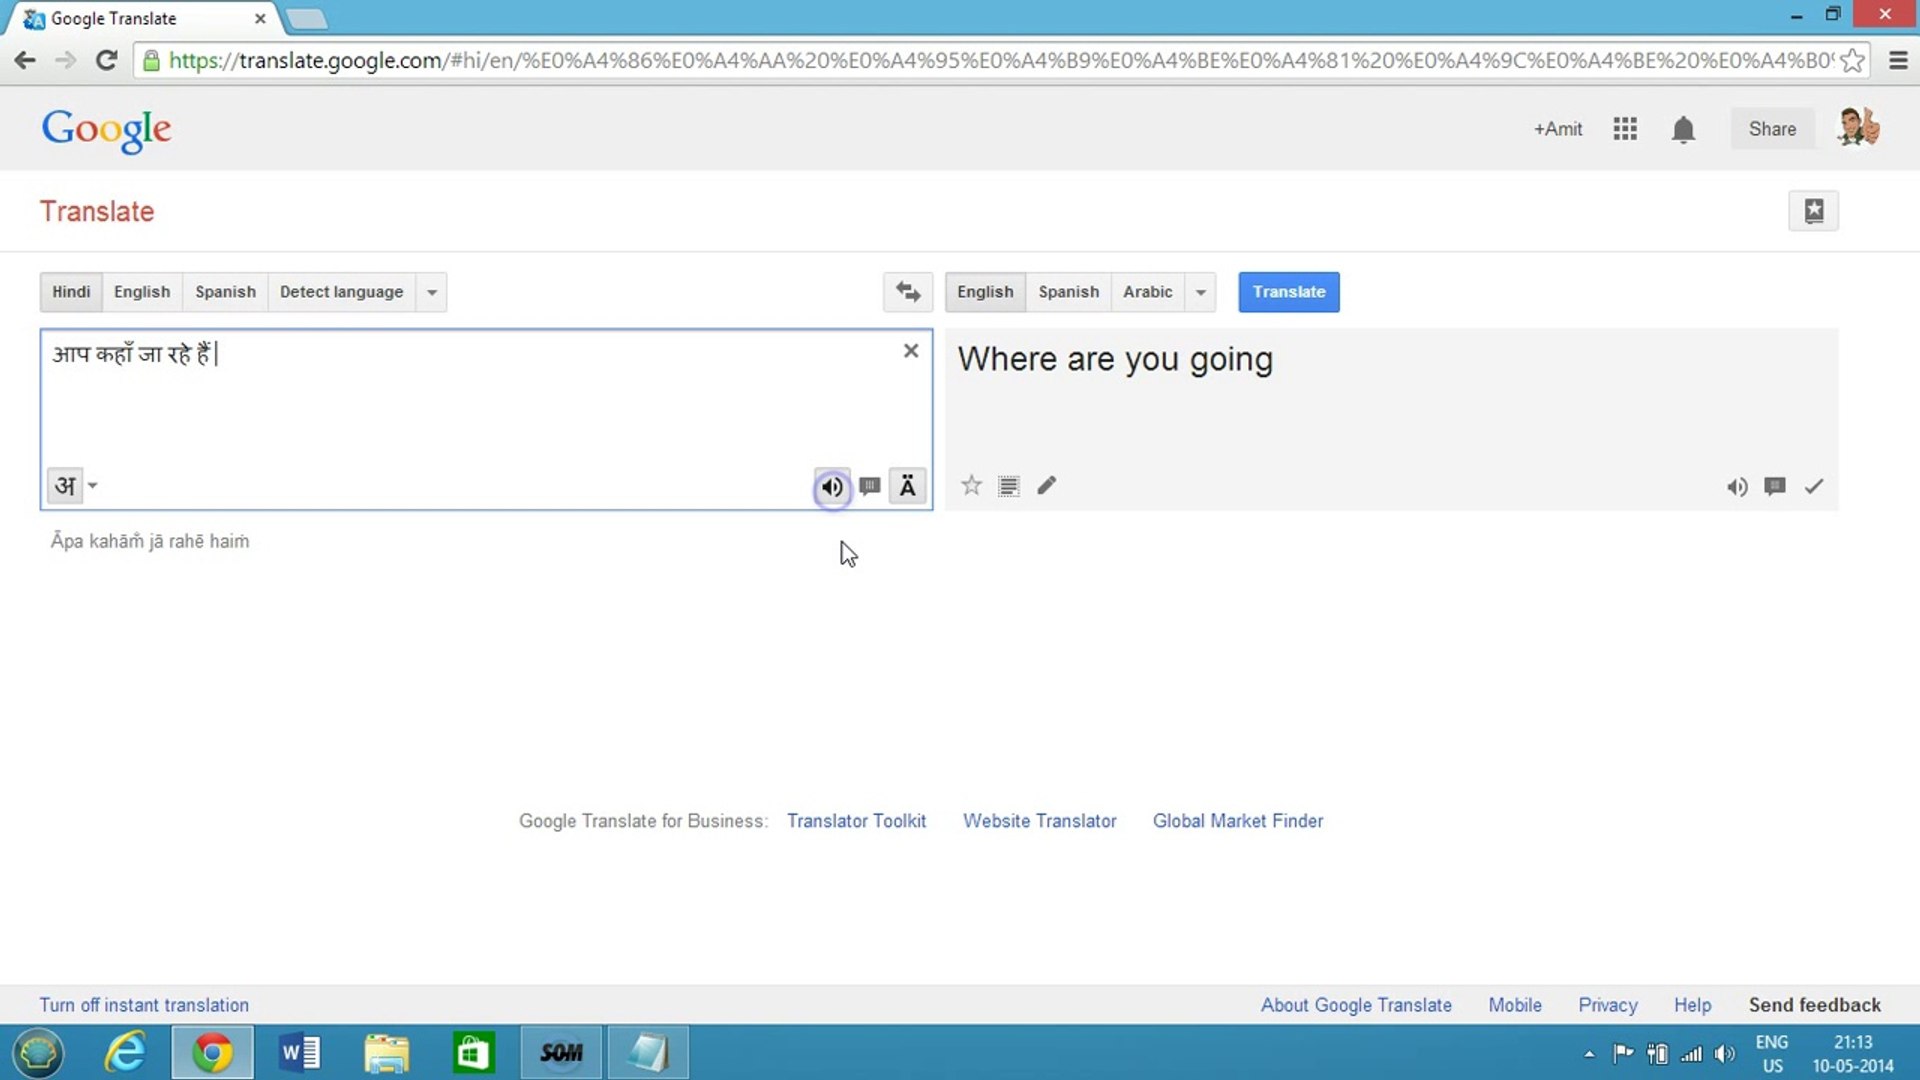Play the English translation audio

[x=1737, y=487]
